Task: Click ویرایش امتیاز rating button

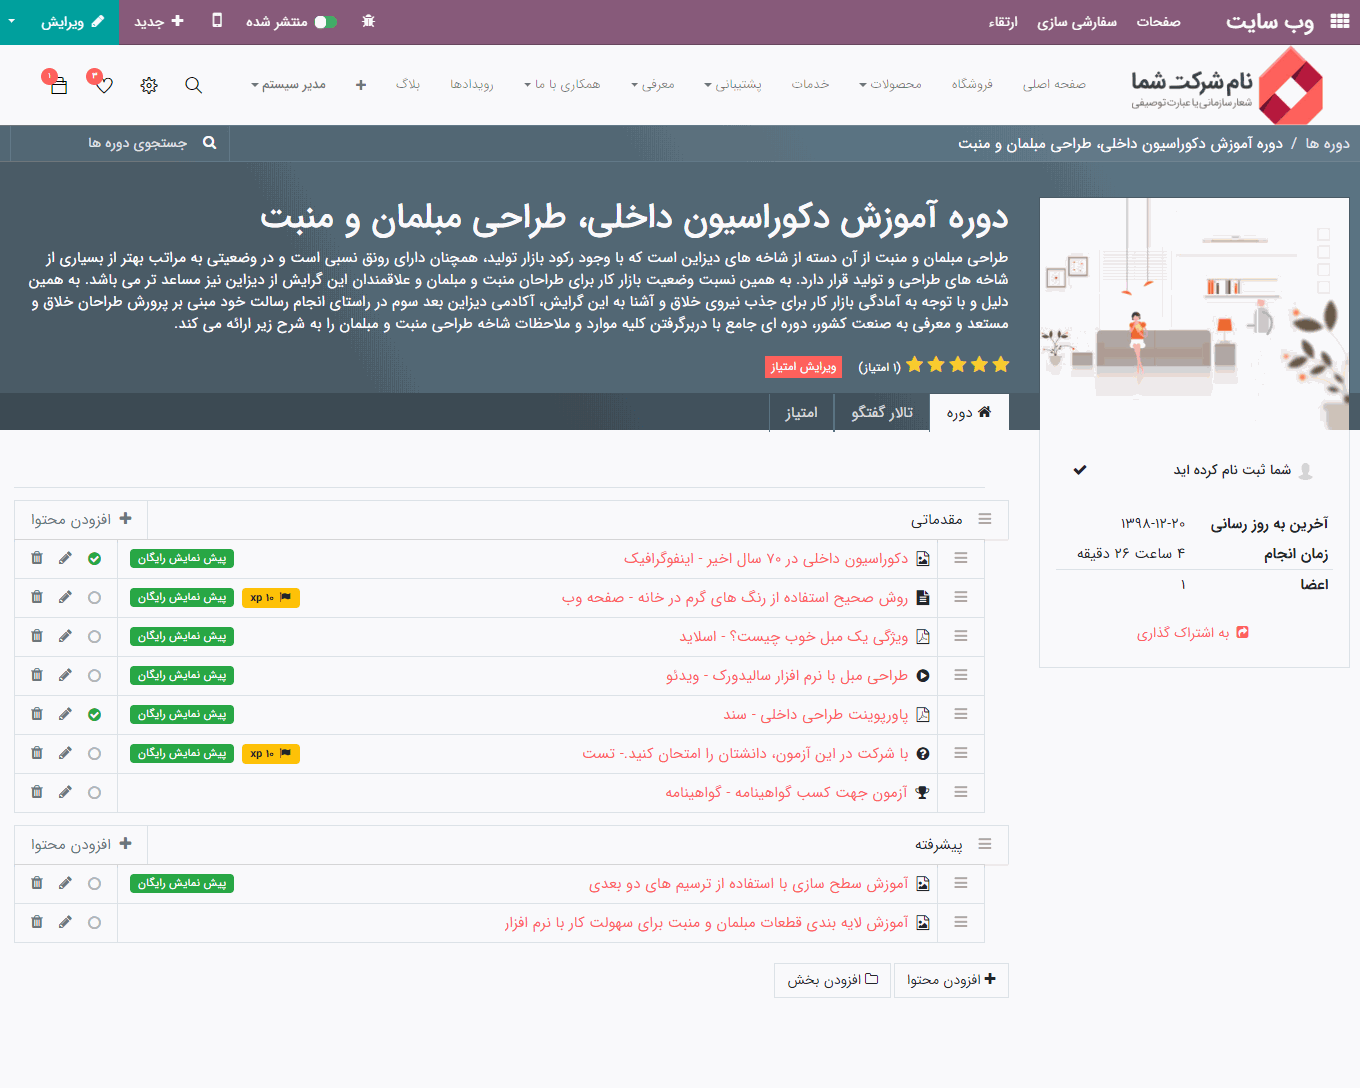Action: (803, 367)
